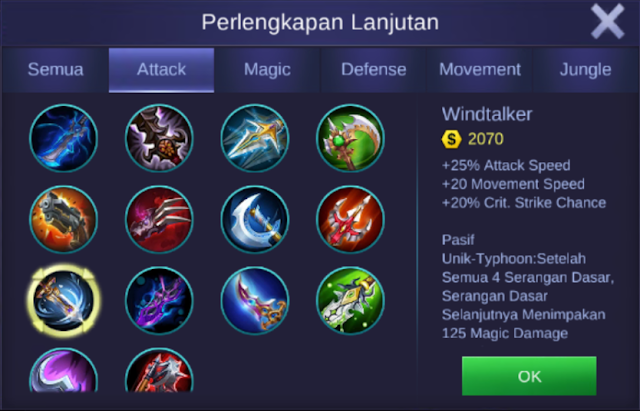Select the red trident spear item icon
The image size is (640, 411).
coord(350,219)
